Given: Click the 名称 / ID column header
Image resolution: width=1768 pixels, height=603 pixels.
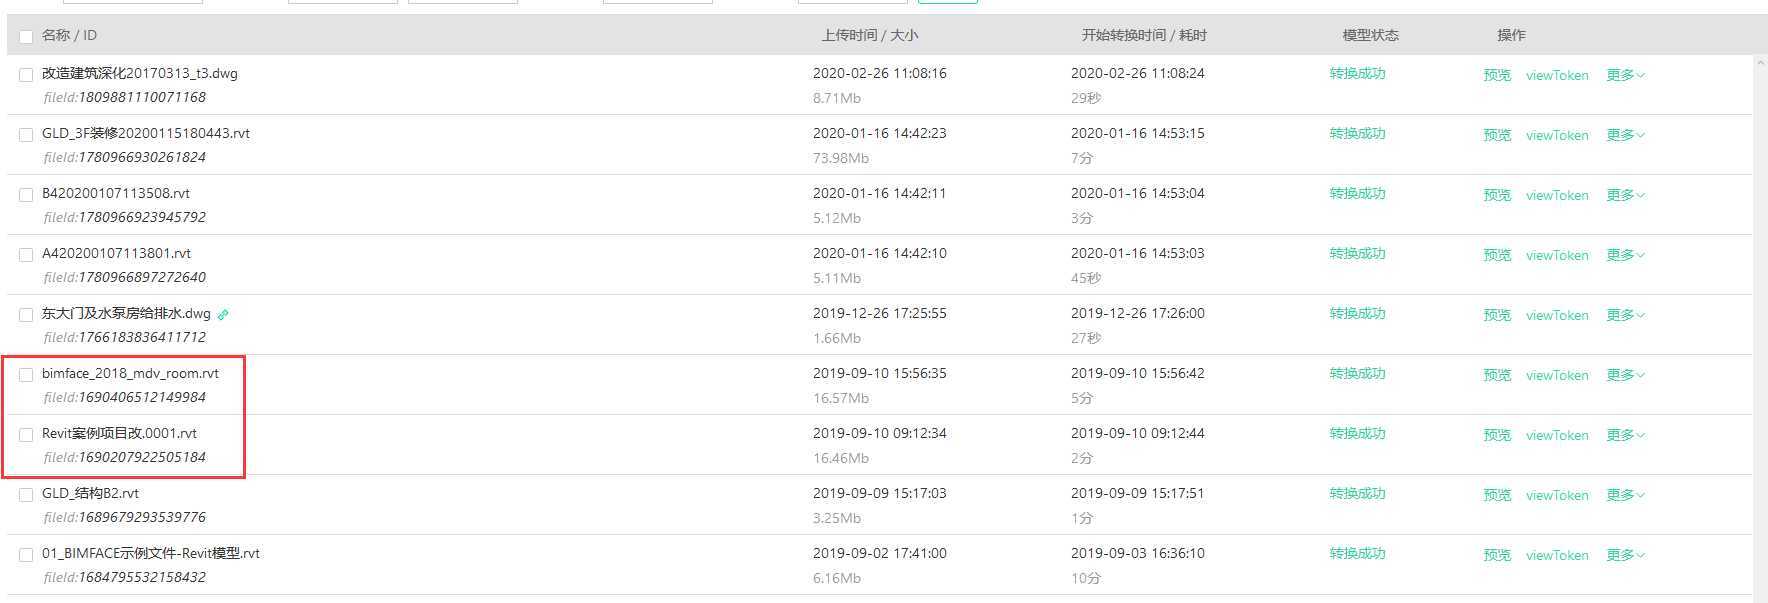Looking at the screenshot, I should pos(69,35).
